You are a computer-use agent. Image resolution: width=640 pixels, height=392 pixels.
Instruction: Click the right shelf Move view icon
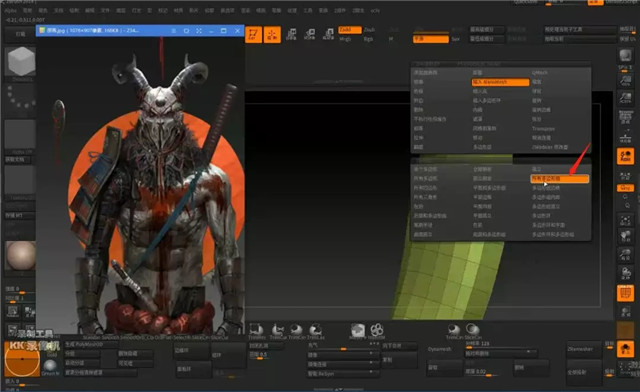[x=625, y=237]
